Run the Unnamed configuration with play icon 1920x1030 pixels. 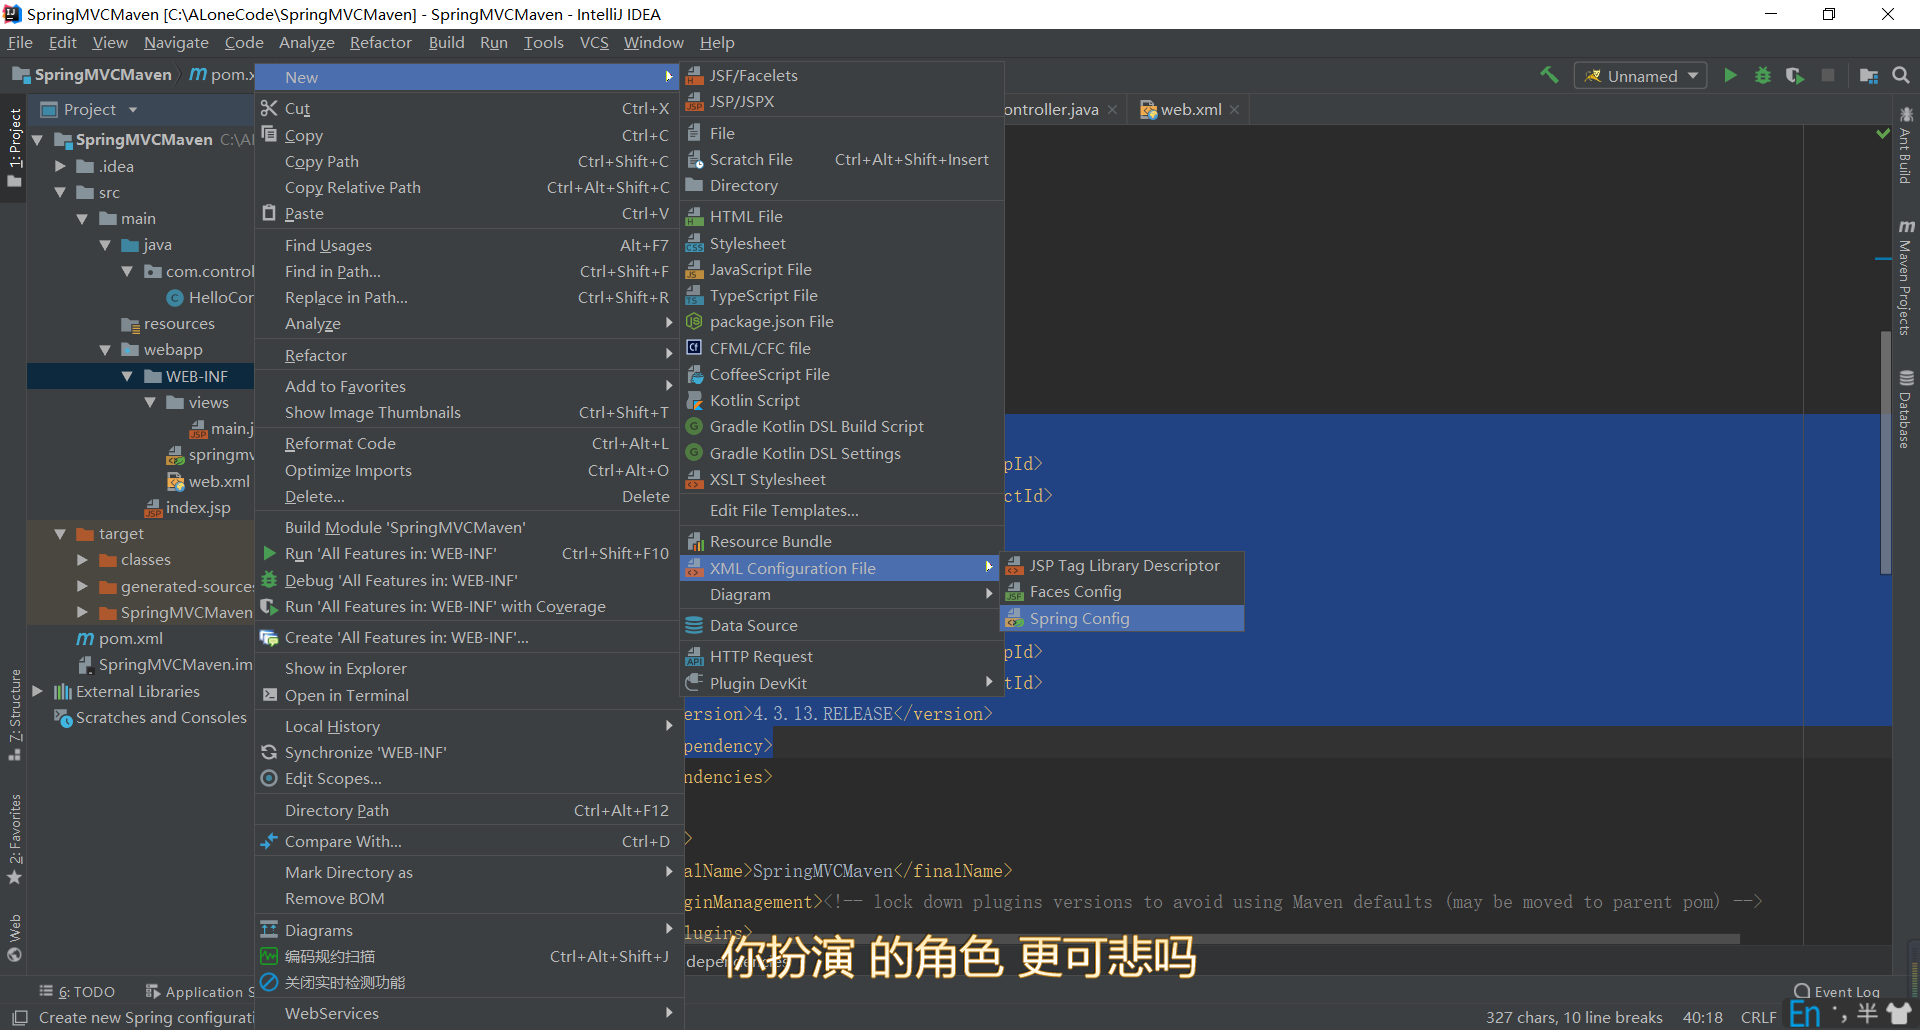pyautogui.click(x=1730, y=75)
